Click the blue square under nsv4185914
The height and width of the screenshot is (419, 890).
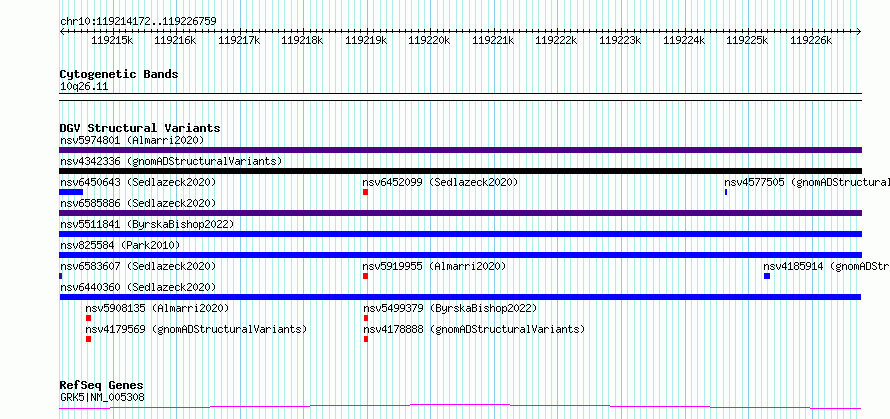tap(767, 276)
